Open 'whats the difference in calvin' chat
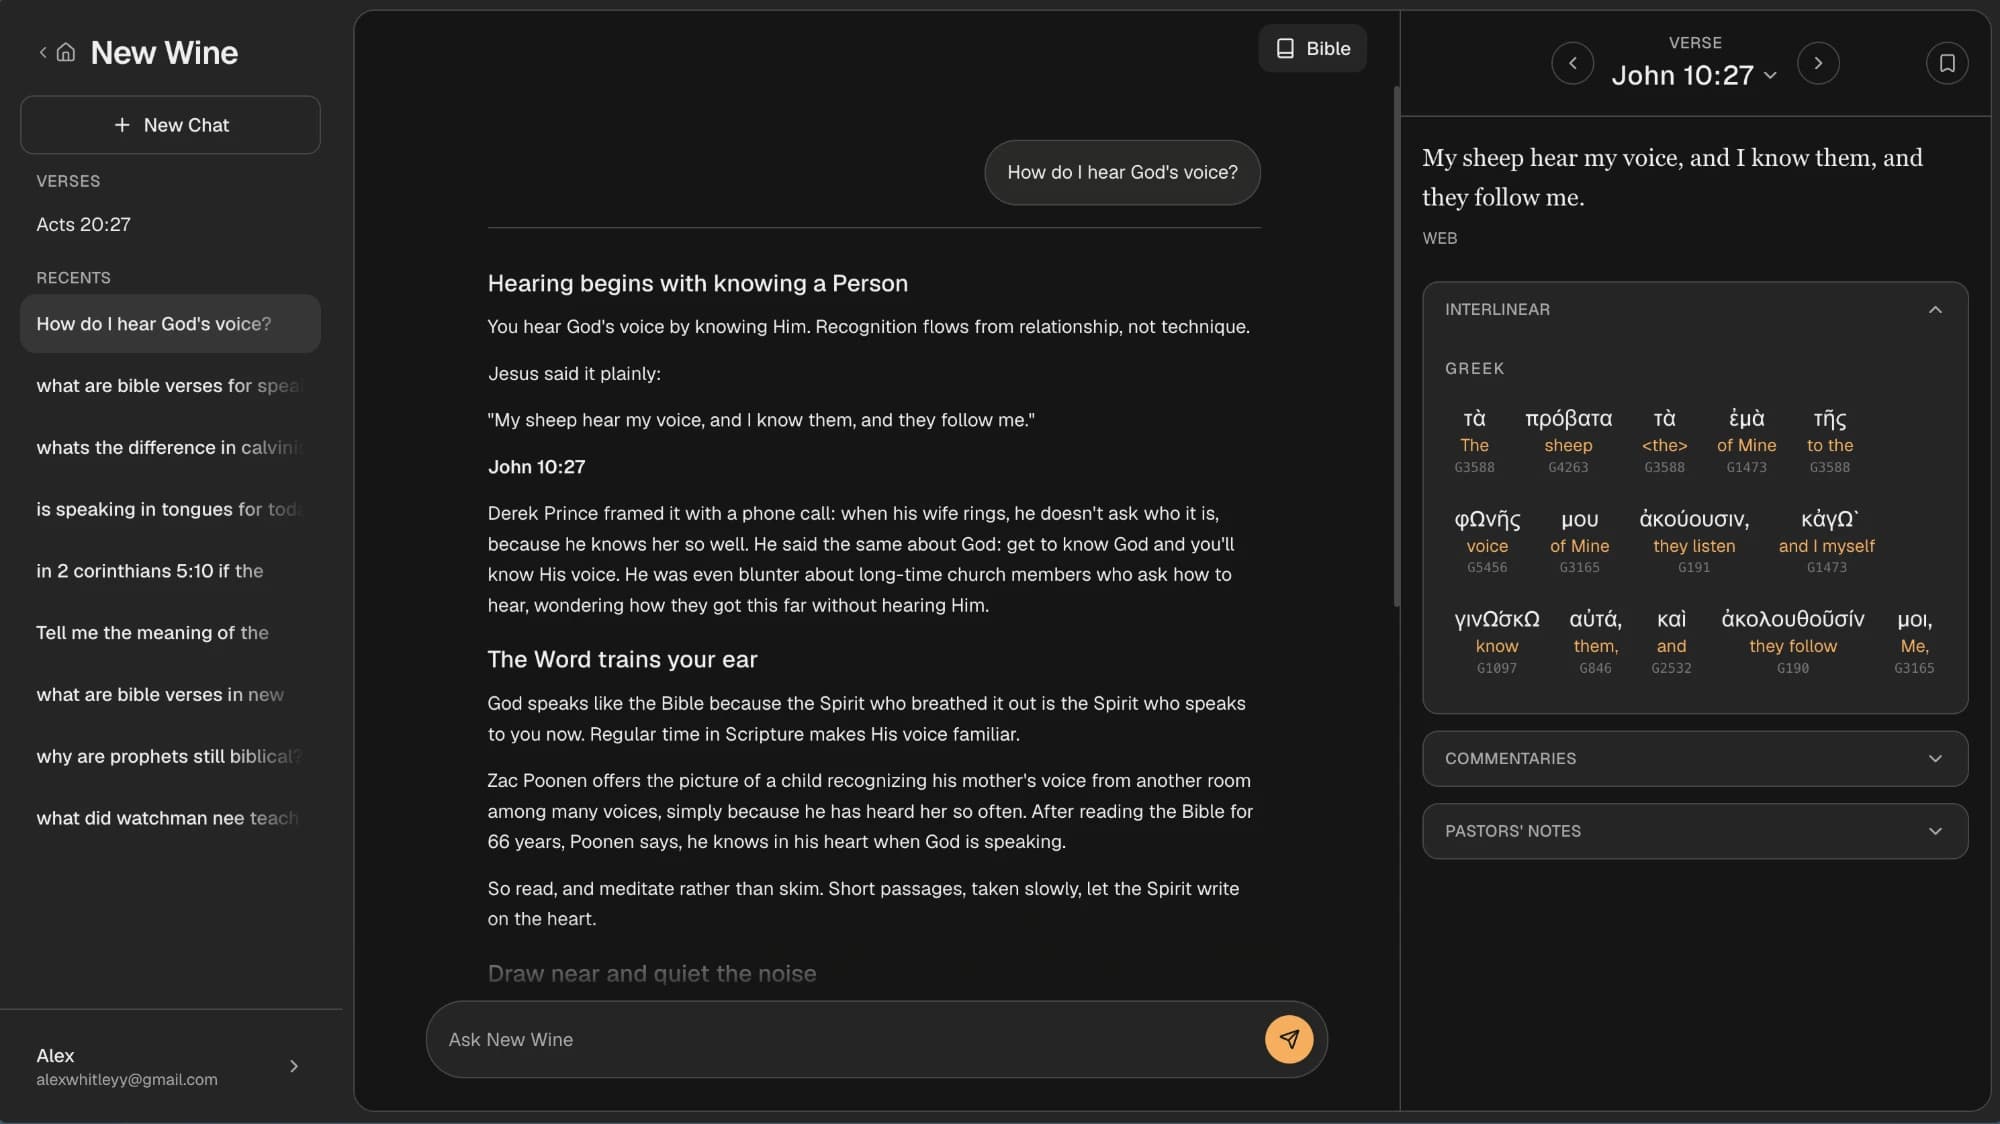 point(170,447)
